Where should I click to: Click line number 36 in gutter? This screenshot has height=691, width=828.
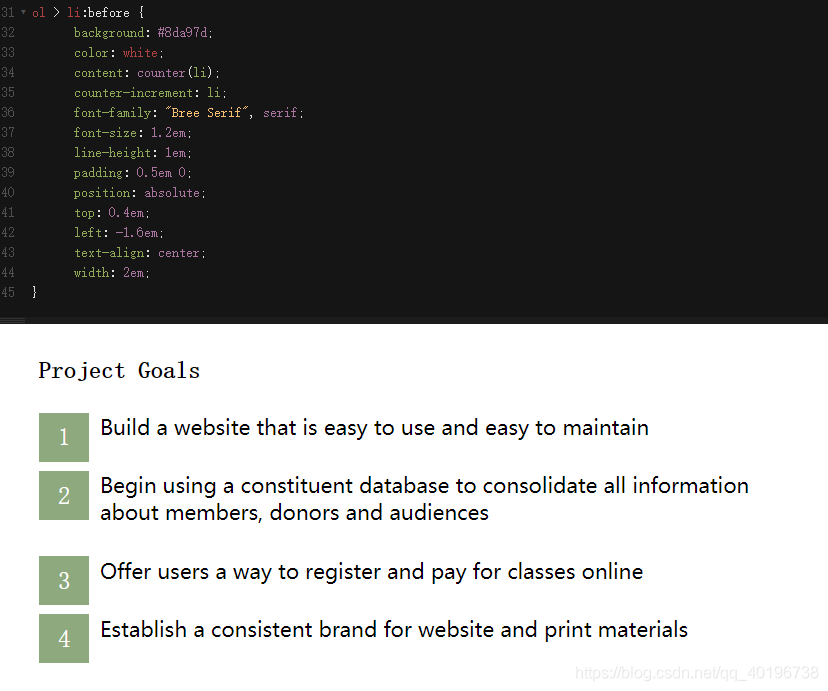pos(8,112)
